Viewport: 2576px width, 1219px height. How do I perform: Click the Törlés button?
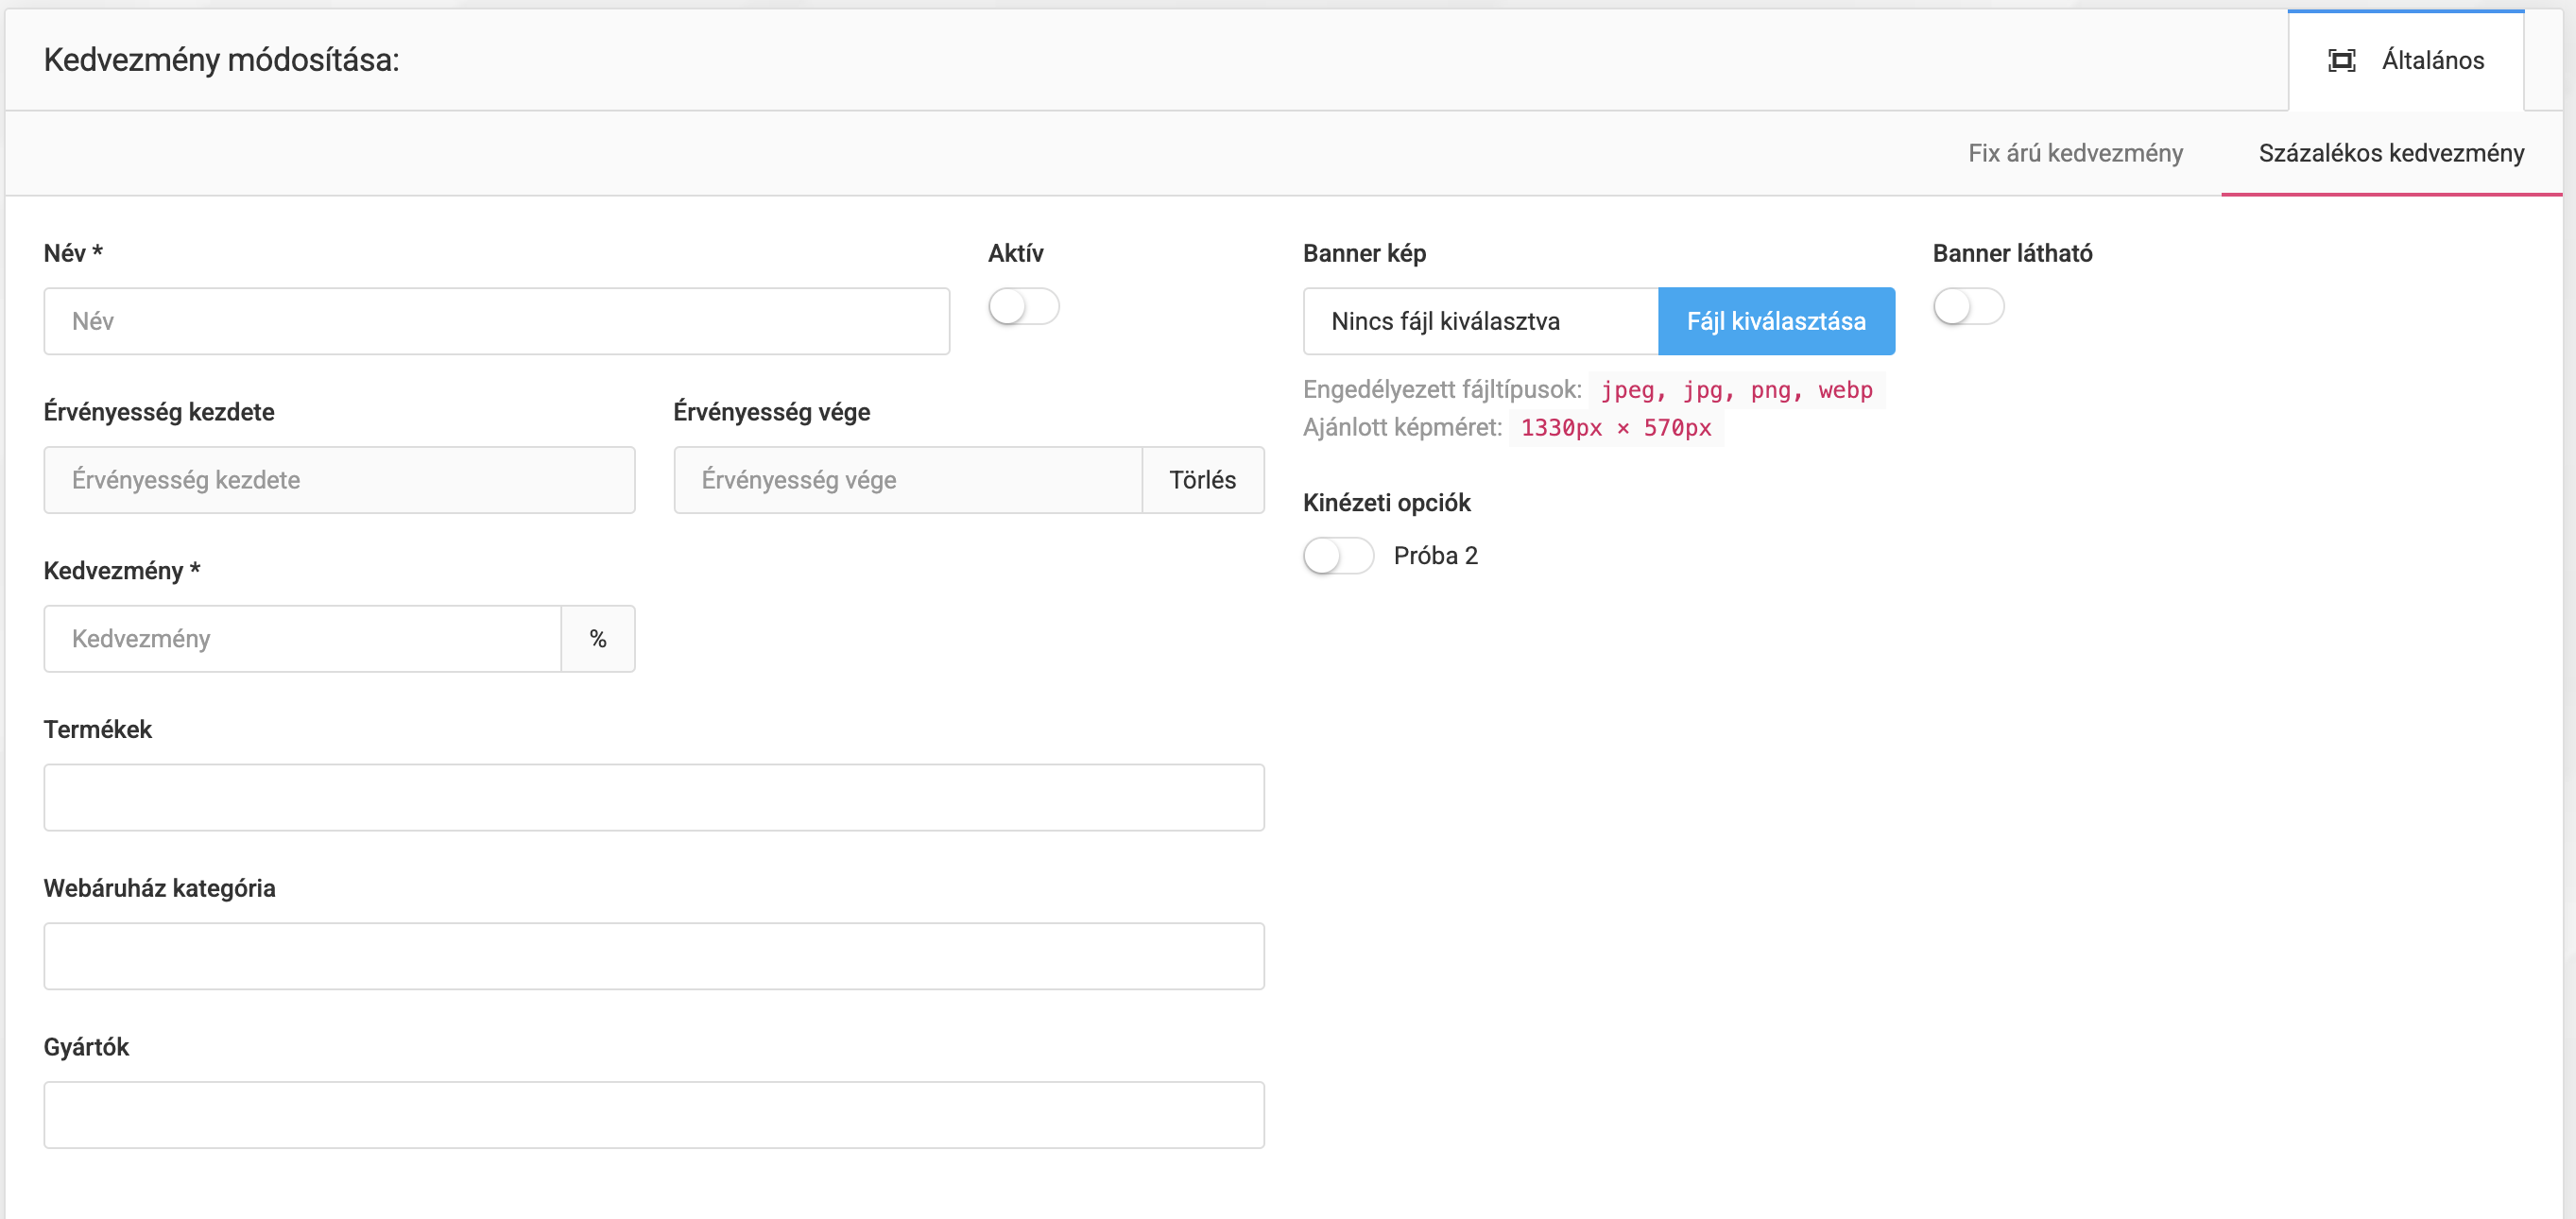[x=1202, y=480]
